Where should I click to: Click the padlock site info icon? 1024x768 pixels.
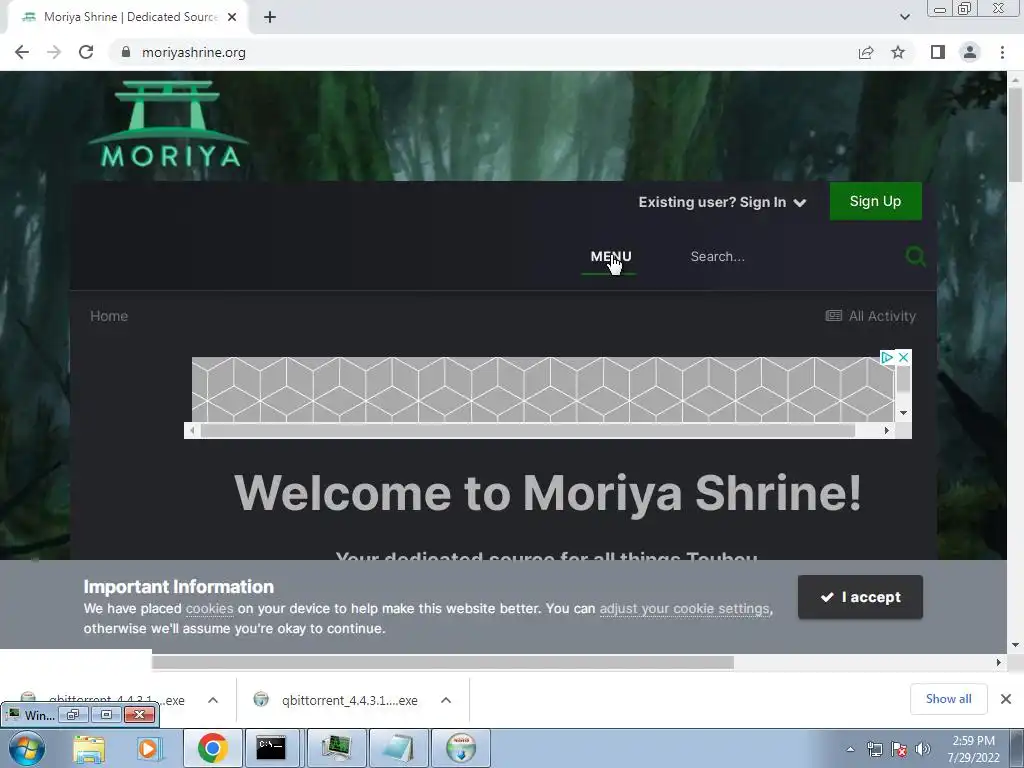coord(126,52)
